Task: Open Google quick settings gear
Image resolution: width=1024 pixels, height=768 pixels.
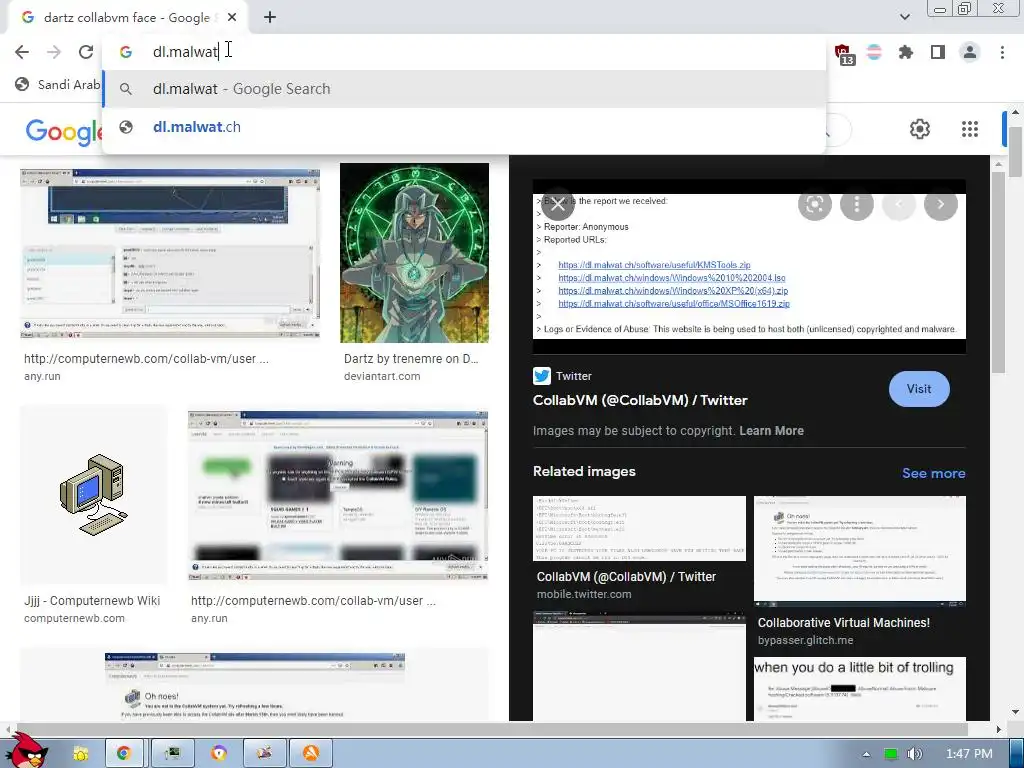Action: (x=920, y=129)
